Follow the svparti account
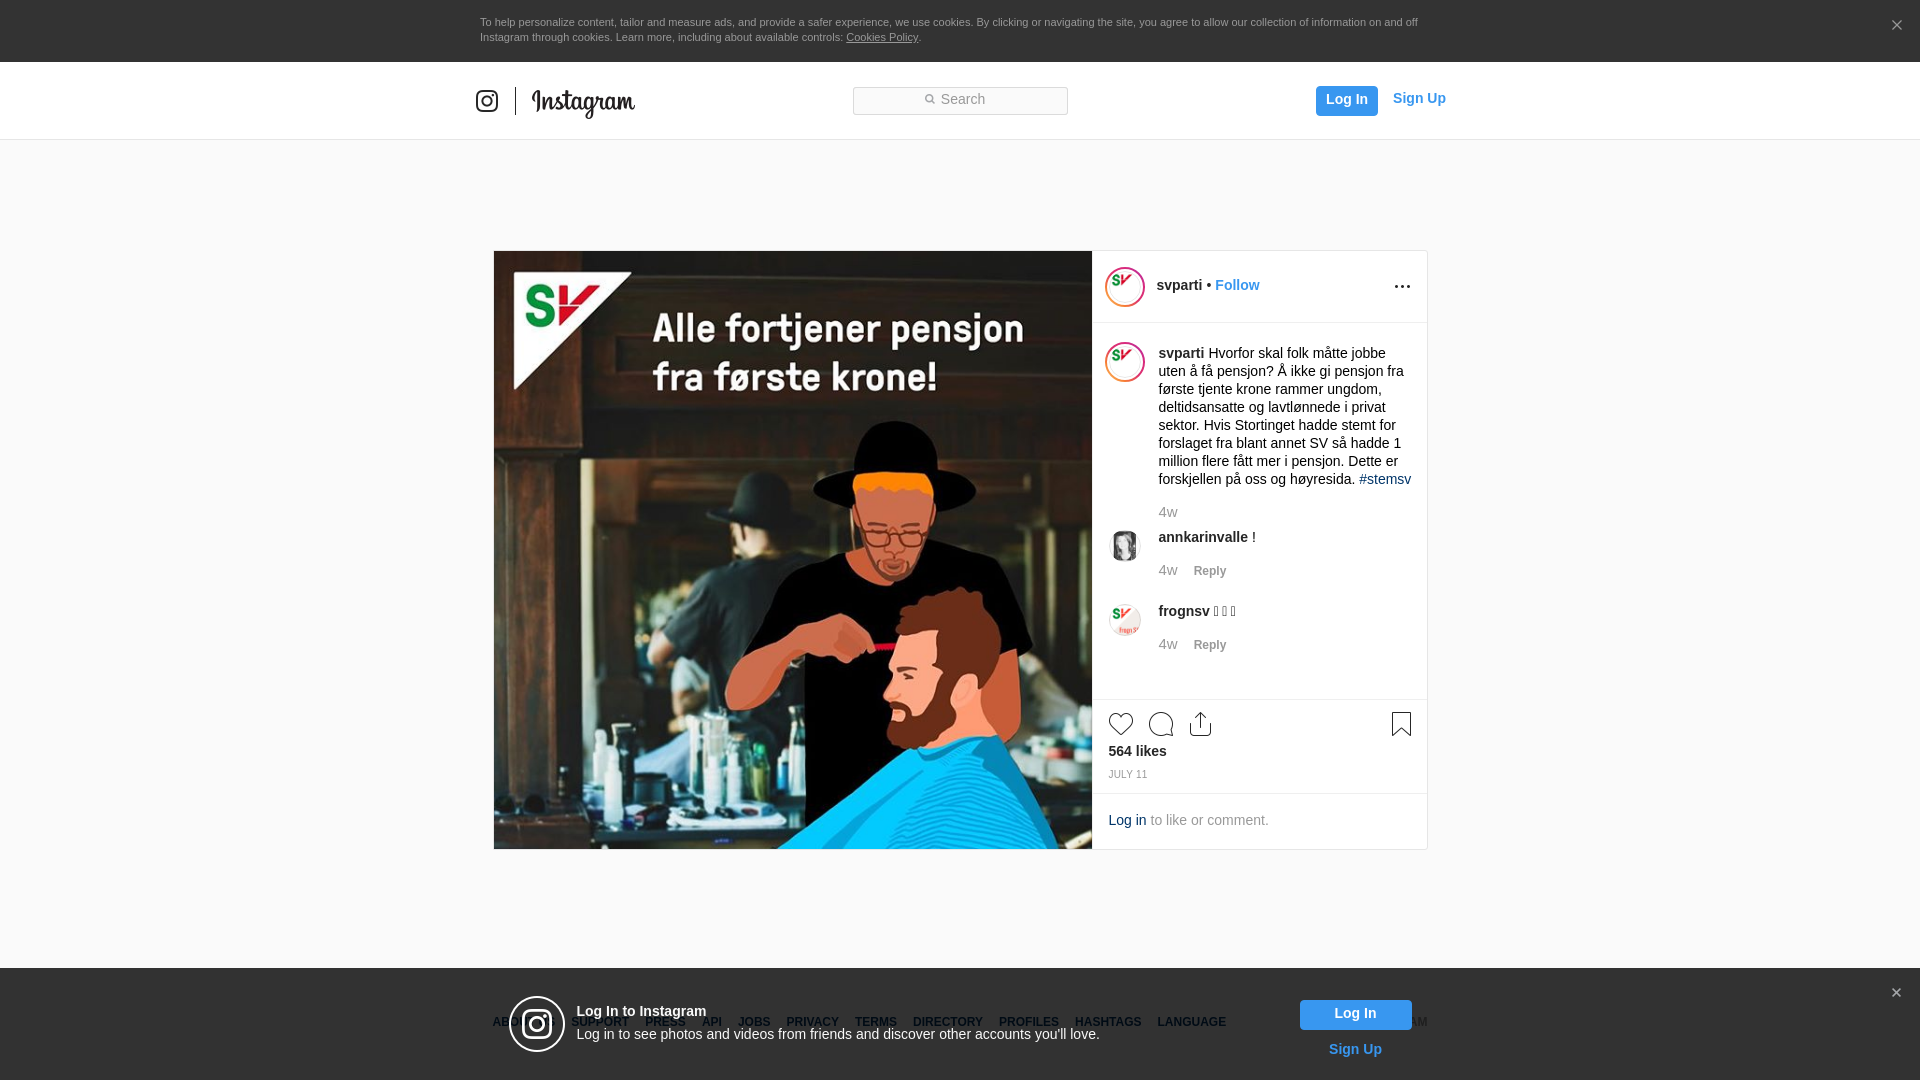The width and height of the screenshot is (1920, 1080). tap(1237, 285)
